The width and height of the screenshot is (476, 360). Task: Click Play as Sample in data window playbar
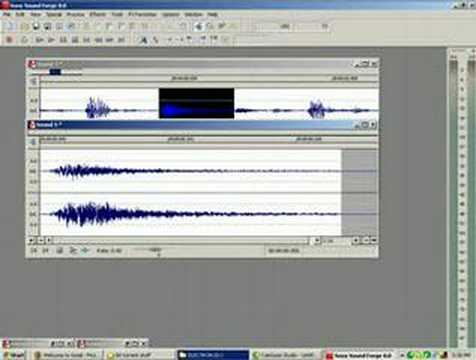[85, 250]
